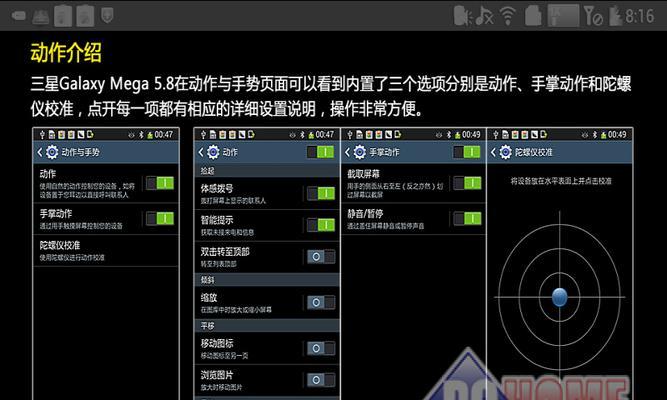The height and width of the screenshot is (400, 667).
Task: Enable the 缩放 switch
Action: 321,302
